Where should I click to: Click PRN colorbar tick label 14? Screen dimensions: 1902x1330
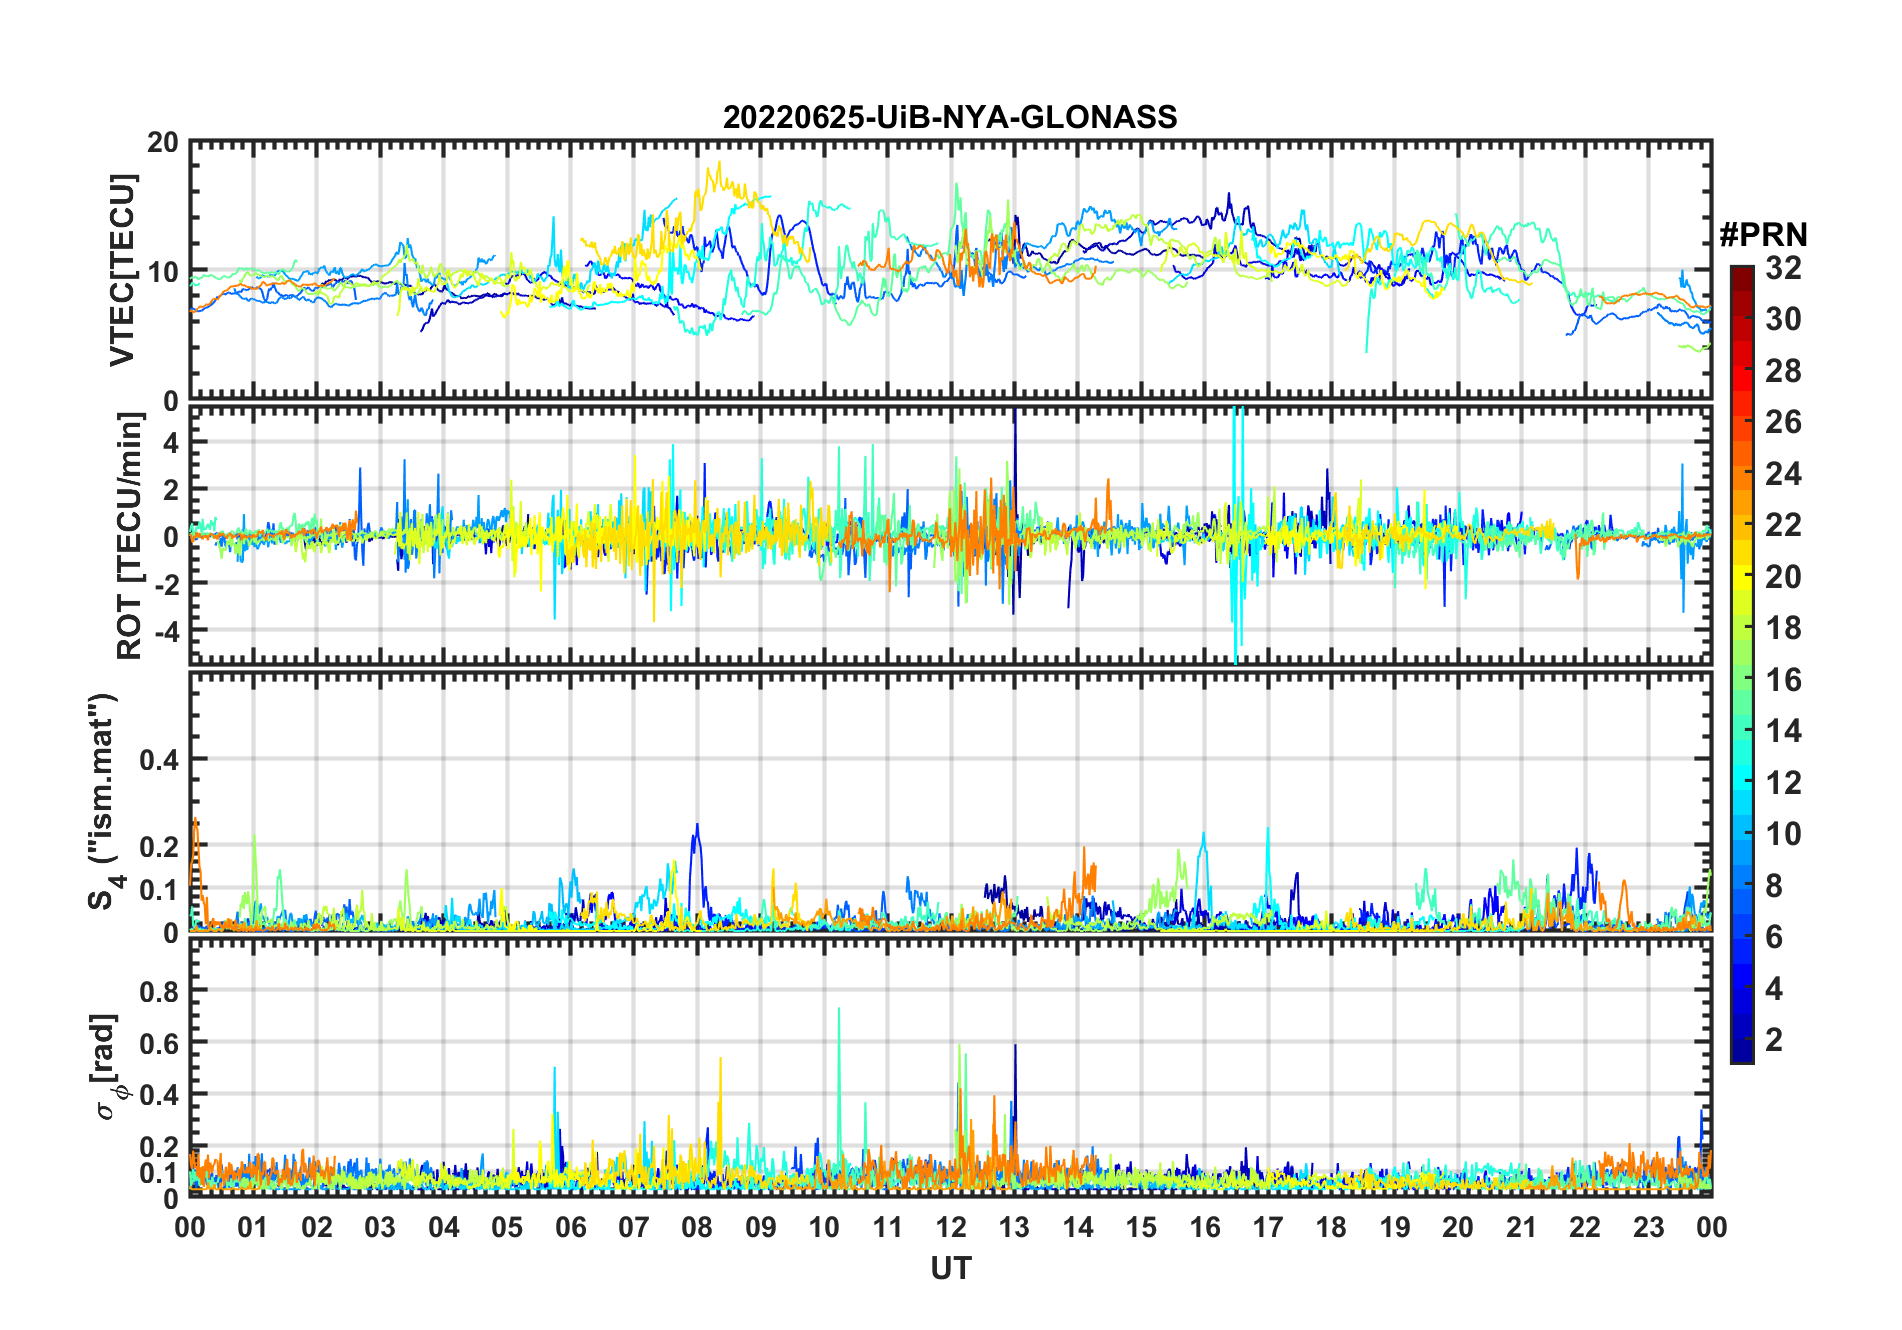click(x=1783, y=731)
